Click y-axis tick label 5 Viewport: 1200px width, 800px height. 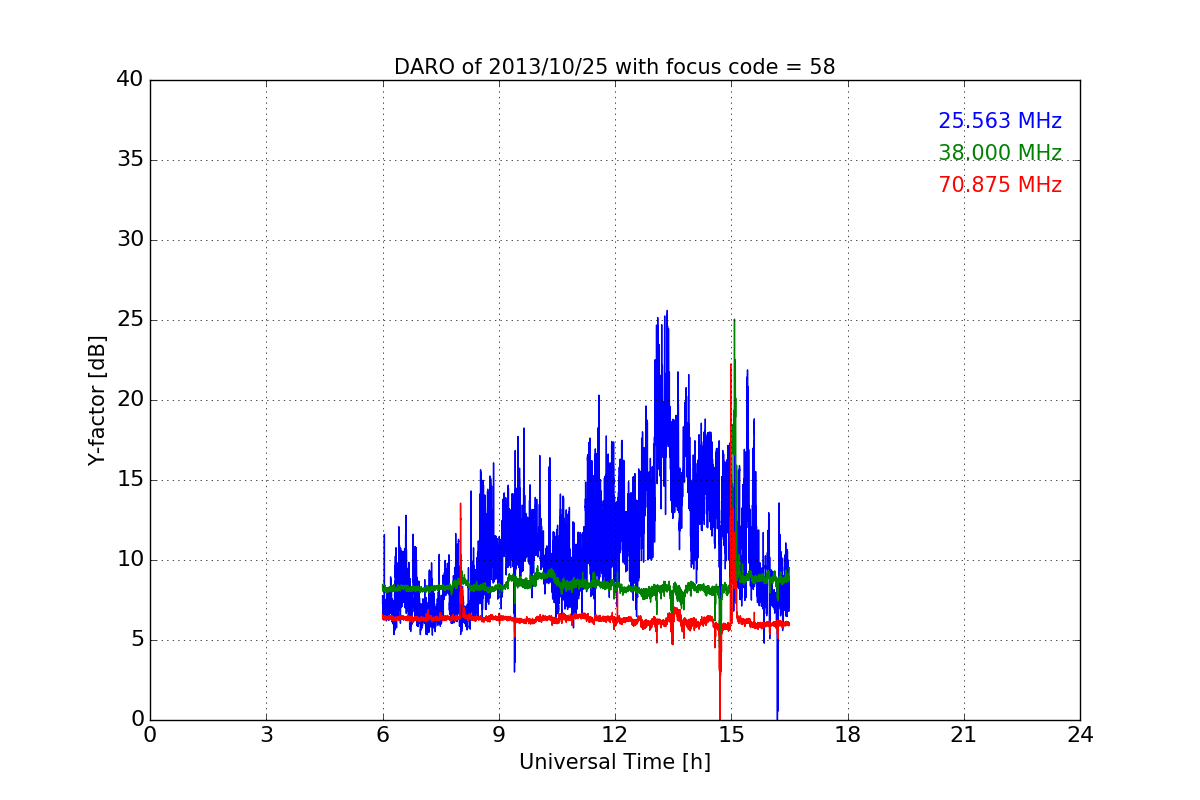136,640
